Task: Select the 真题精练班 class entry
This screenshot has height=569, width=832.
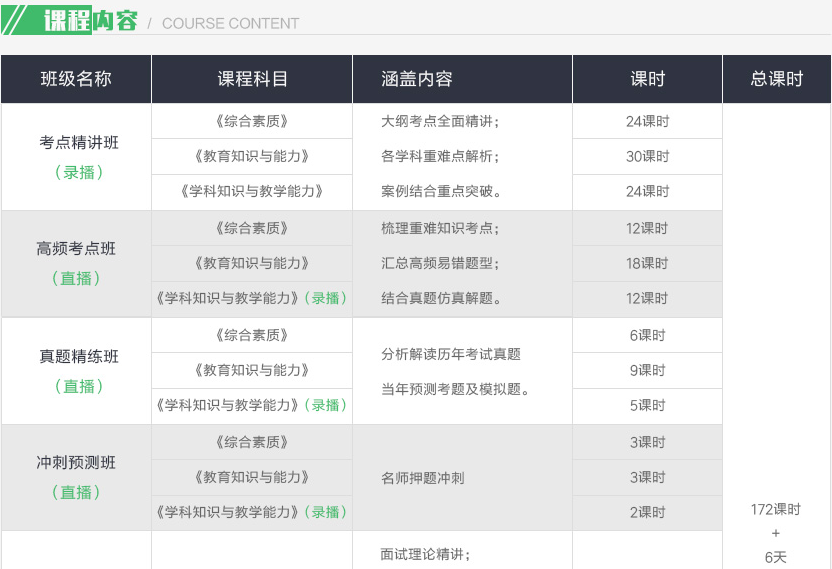Action: 79,357
